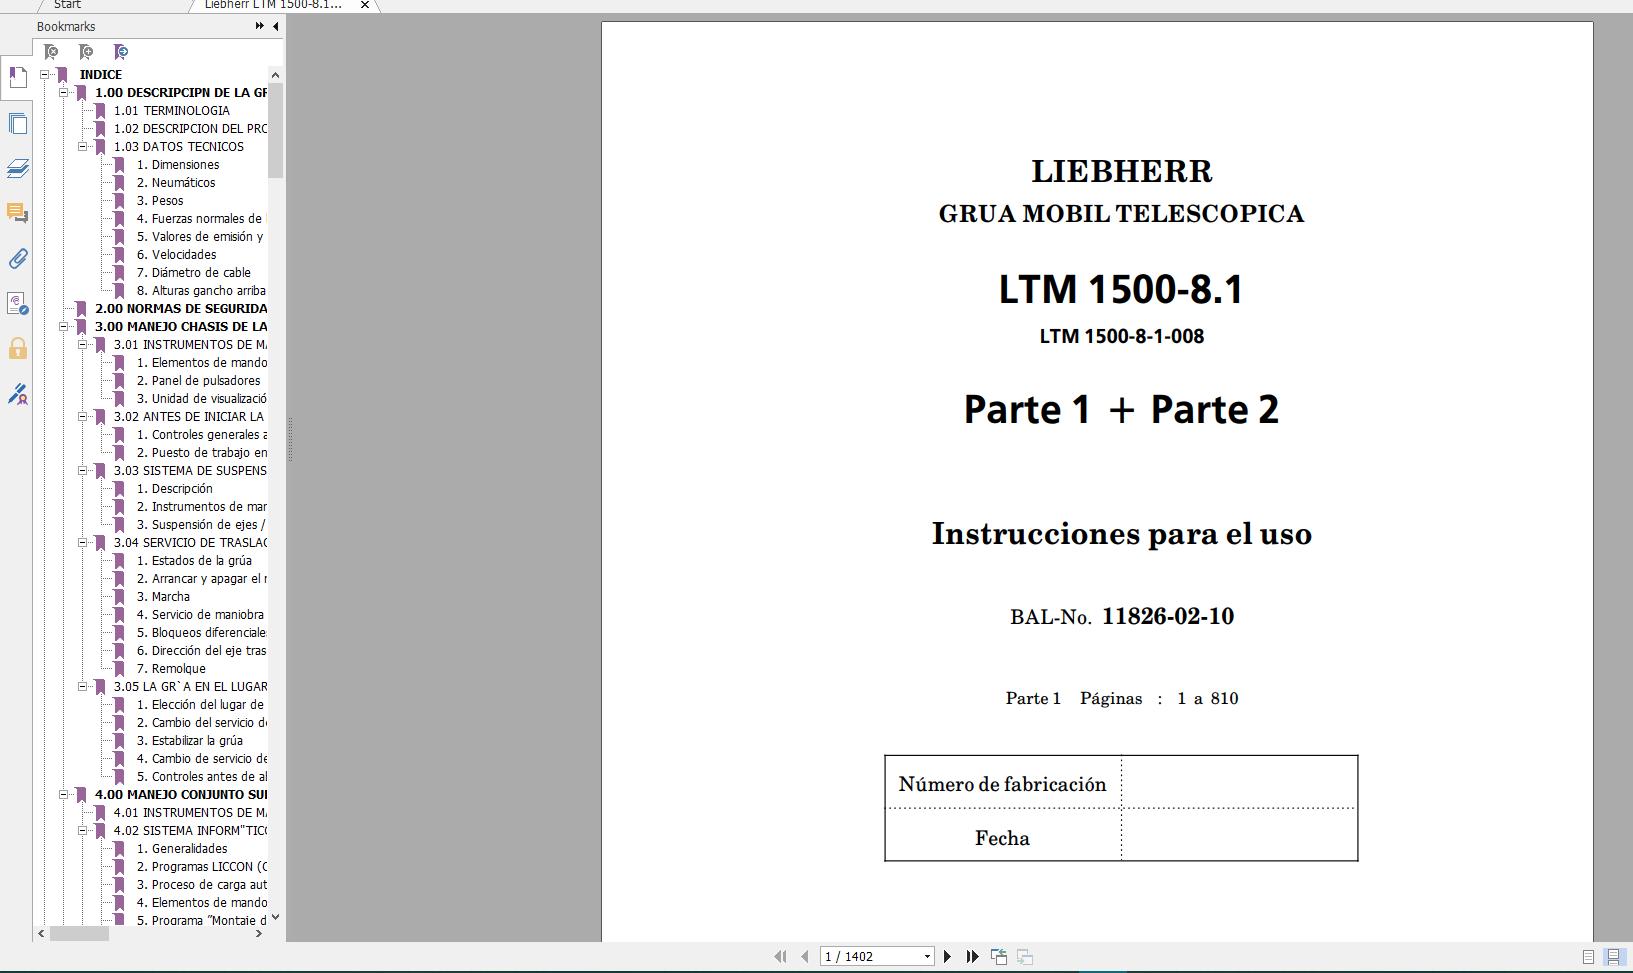1633x973 pixels.
Task: Open the Page Thumbnails panel
Action: coord(16,123)
